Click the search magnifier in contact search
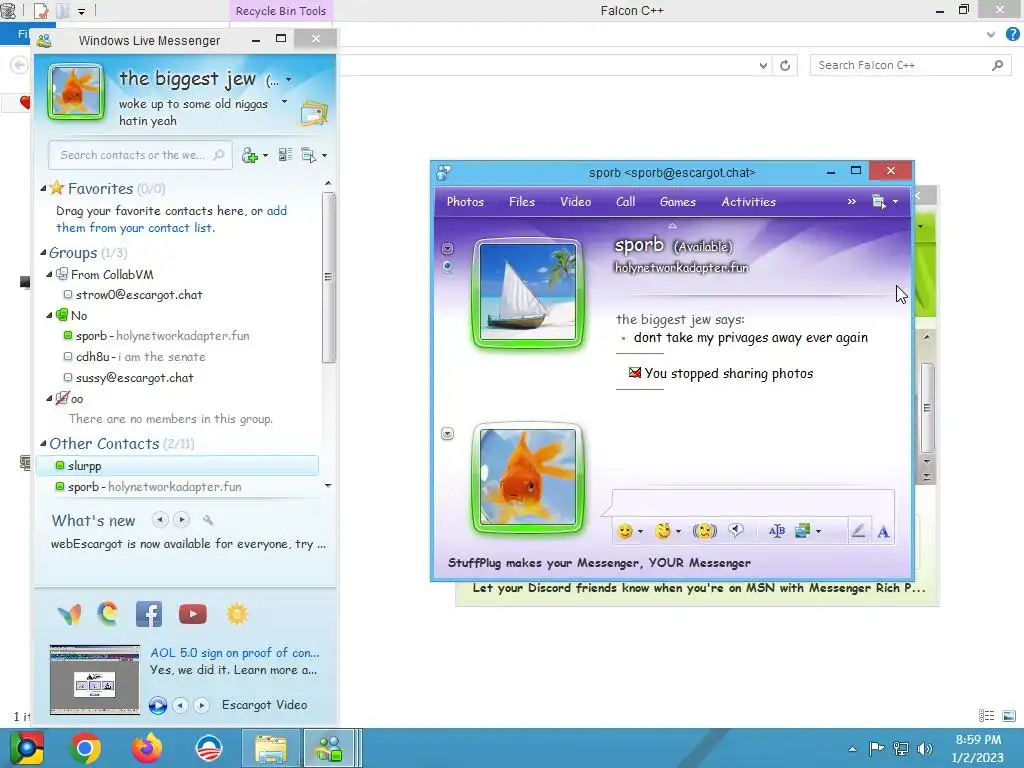The image size is (1024, 768). pyautogui.click(x=219, y=155)
